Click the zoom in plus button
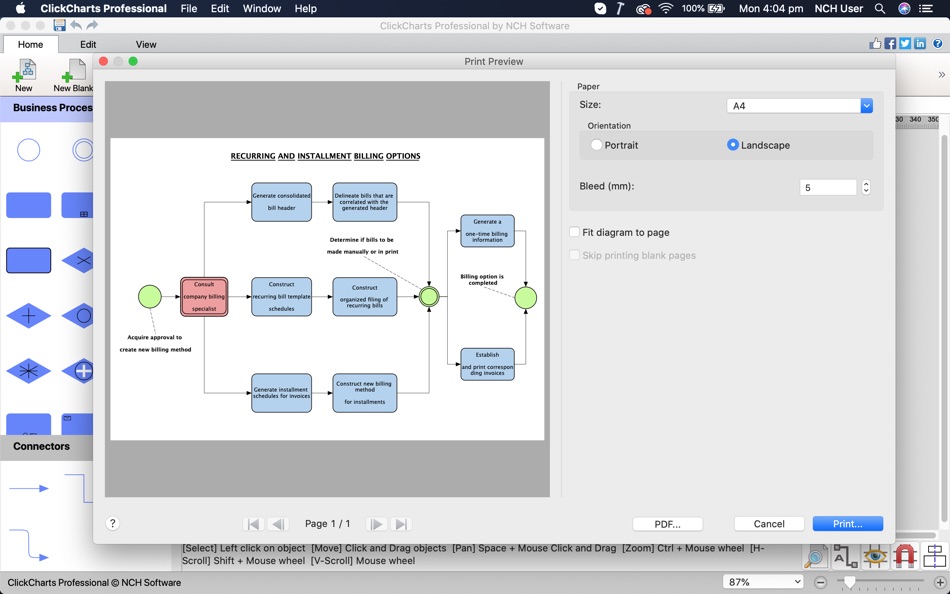The image size is (950, 594). point(940,582)
